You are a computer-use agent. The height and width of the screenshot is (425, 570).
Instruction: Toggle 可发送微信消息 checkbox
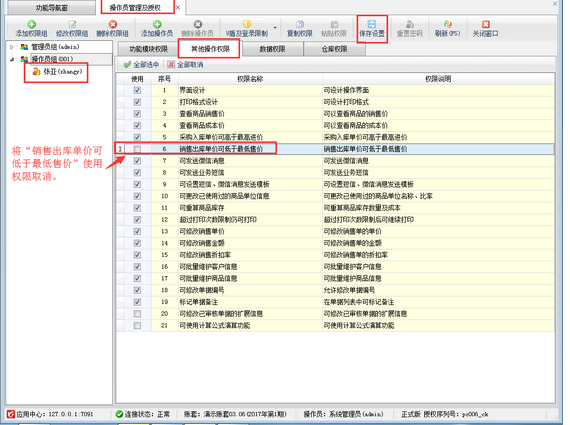pyautogui.click(x=137, y=161)
